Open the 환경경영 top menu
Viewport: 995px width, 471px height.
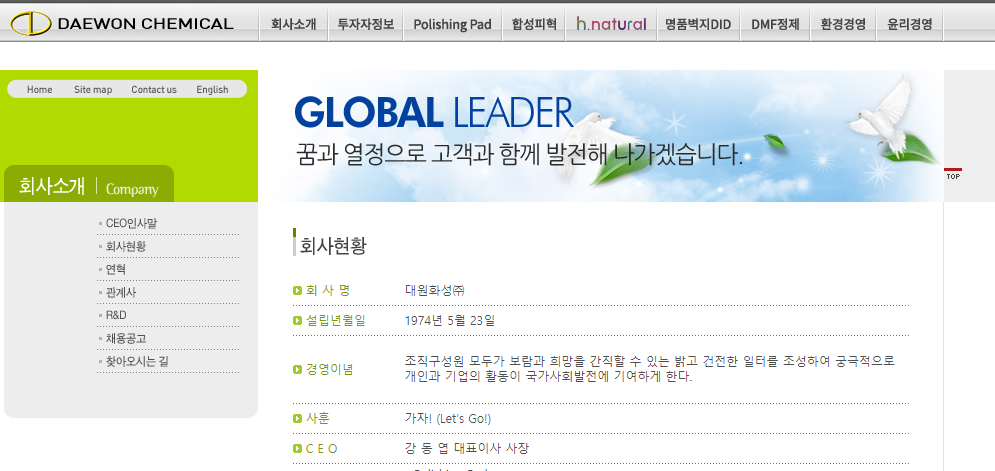(x=843, y=24)
